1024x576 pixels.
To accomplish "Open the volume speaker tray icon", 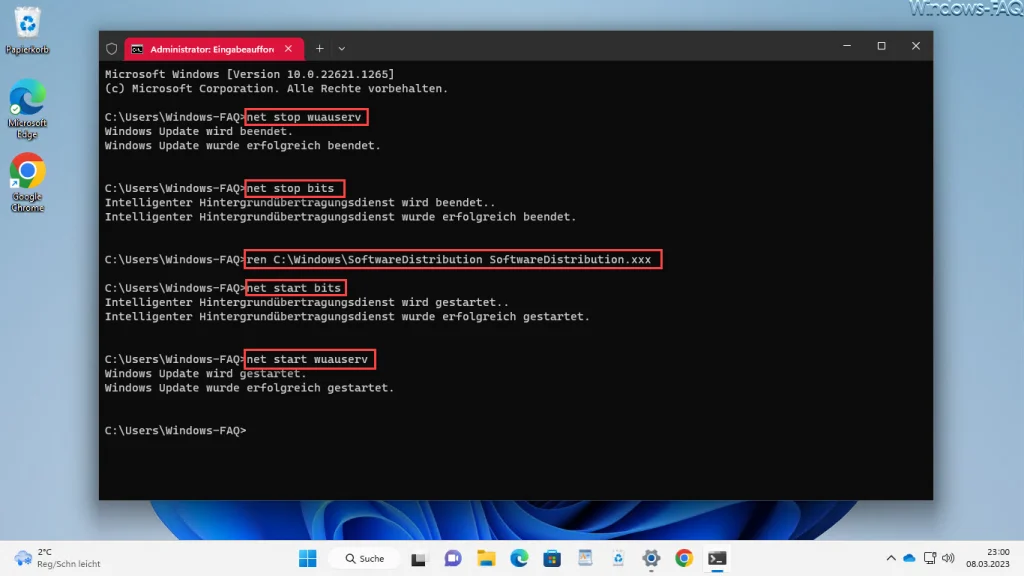I will pyautogui.click(x=948, y=558).
